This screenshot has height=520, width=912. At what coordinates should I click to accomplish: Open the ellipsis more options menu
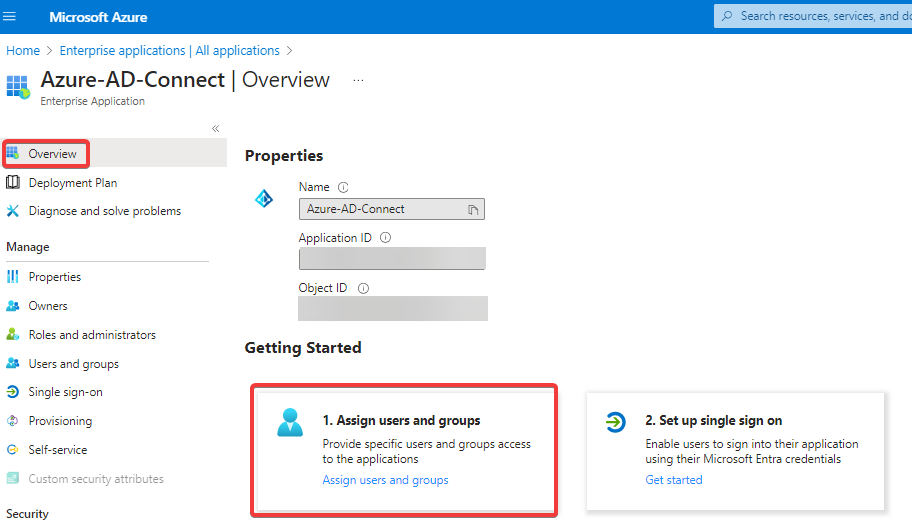358,81
